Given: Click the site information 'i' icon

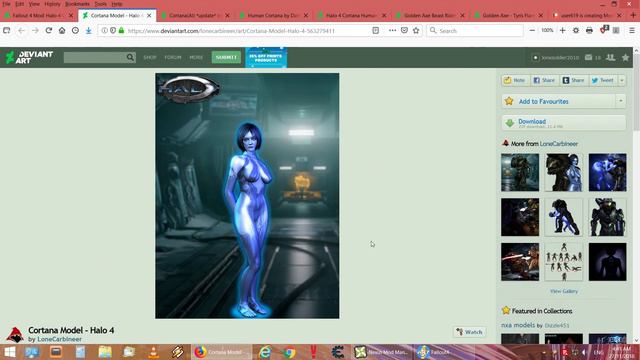Looking at the screenshot, I should coord(104,31).
